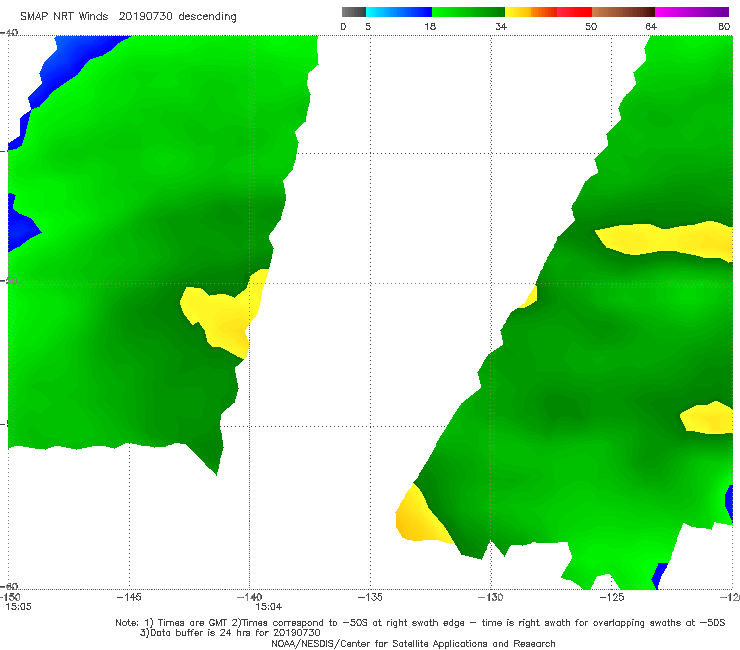This screenshot has height=650, width=740.
Task: Click the "80" label under the color scale
Action: (x=724, y=26)
